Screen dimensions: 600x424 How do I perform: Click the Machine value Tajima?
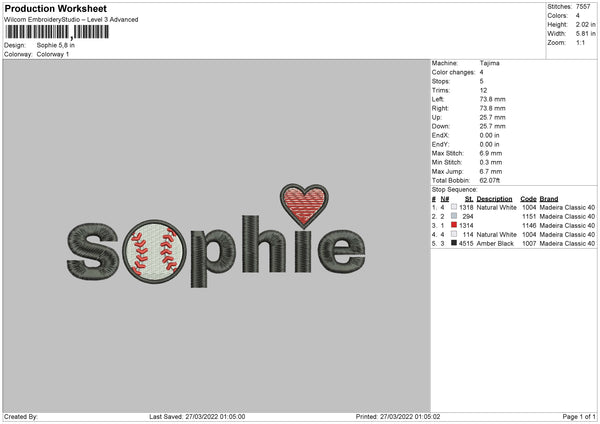click(489, 63)
